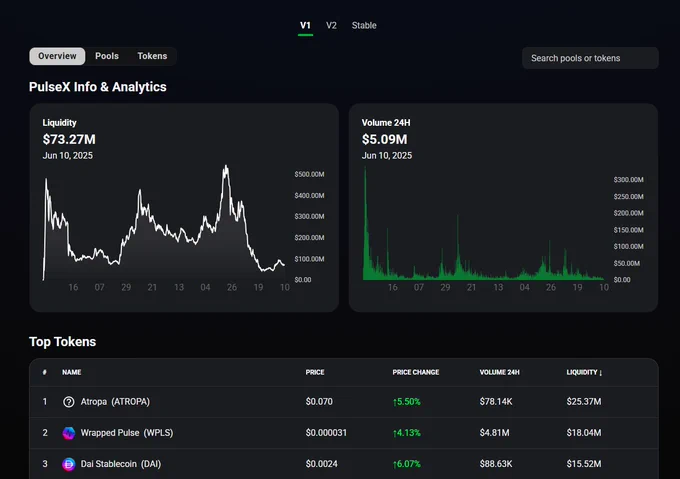Click the Top Tokens heading

click(62, 342)
